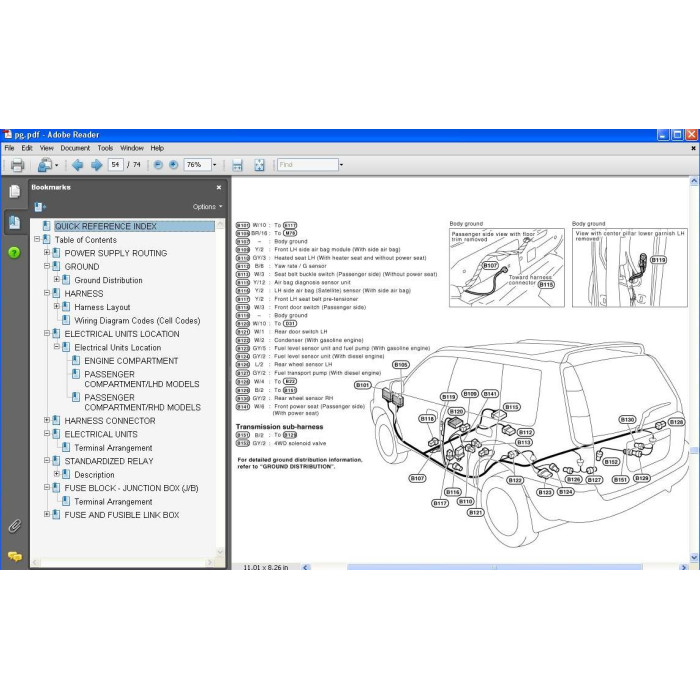Click the new bookmark icon
Screen dimensions: 700x700
pyautogui.click(x=40, y=207)
